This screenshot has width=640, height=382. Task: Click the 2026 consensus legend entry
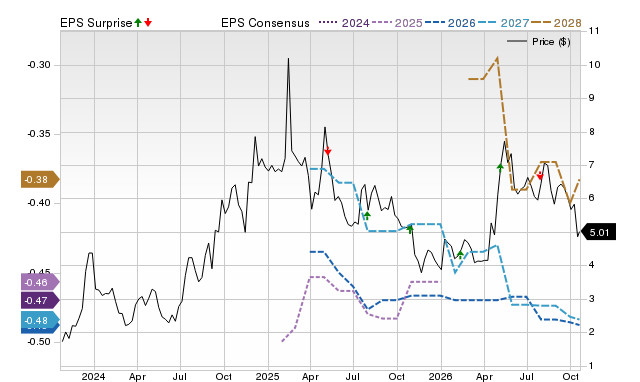pos(450,23)
